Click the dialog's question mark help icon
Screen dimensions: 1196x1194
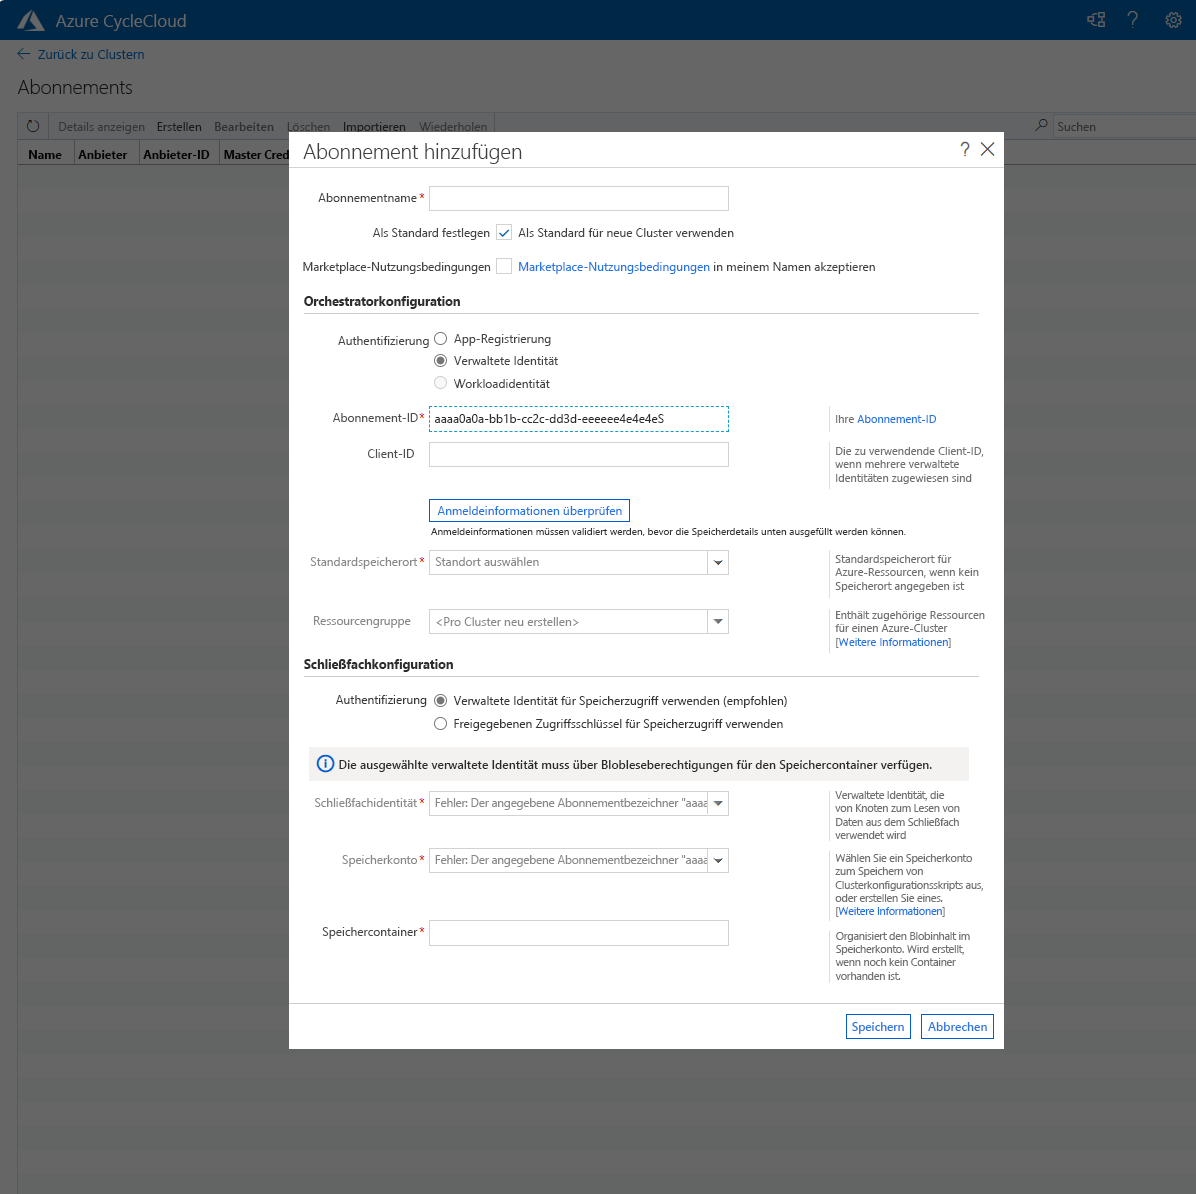click(x=964, y=149)
